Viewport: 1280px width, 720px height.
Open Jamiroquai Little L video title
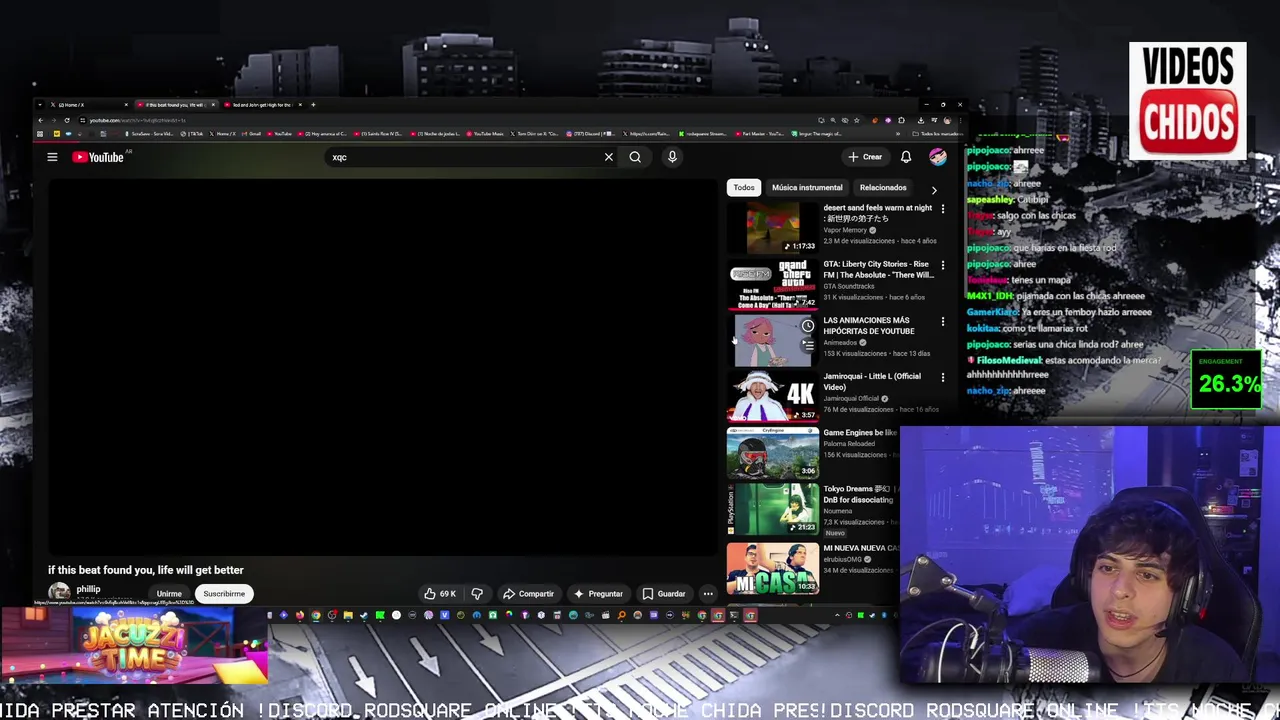pyautogui.click(x=872, y=381)
